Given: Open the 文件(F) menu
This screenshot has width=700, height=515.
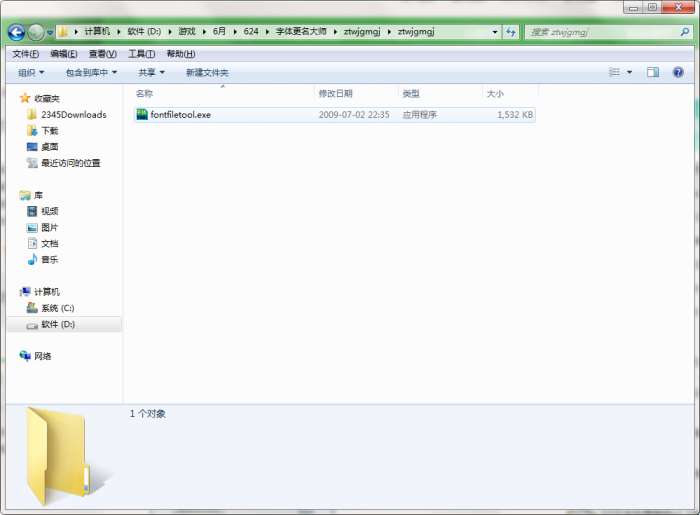Looking at the screenshot, I should click(x=25, y=54).
